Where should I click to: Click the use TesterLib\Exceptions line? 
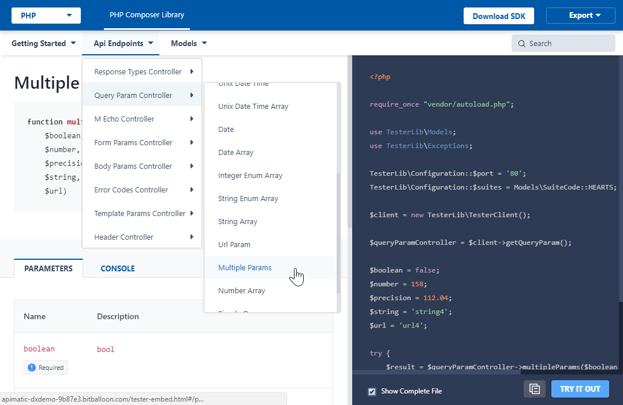click(421, 146)
